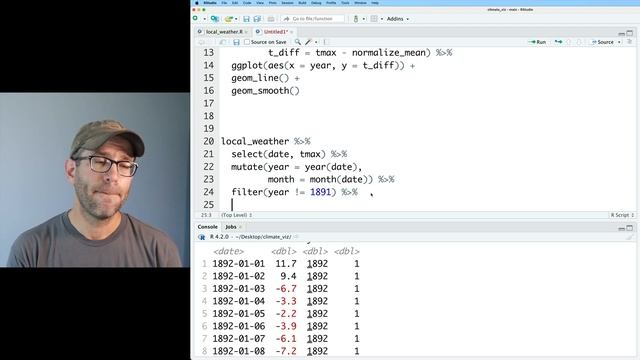The height and width of the screenshot is (360, 640).
Task: Expand the recent files dropdown arrow
Action: coord(236,19)
